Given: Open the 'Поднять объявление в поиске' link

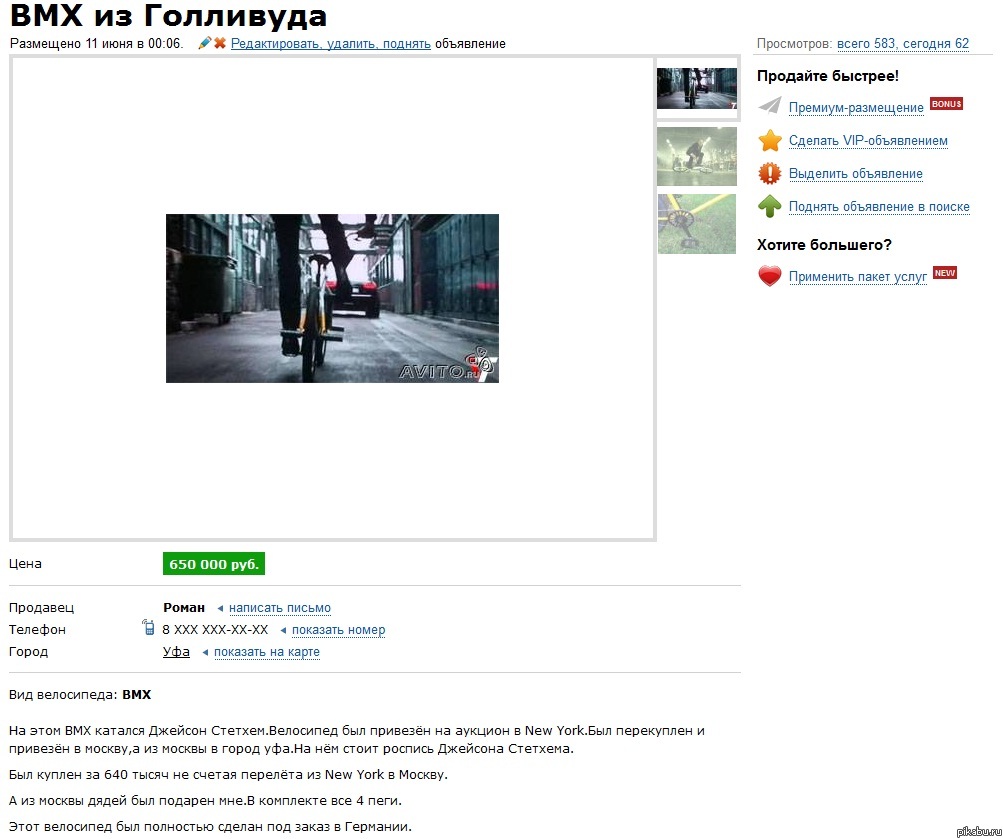Looking at the screenshot, I should (879, 207).
